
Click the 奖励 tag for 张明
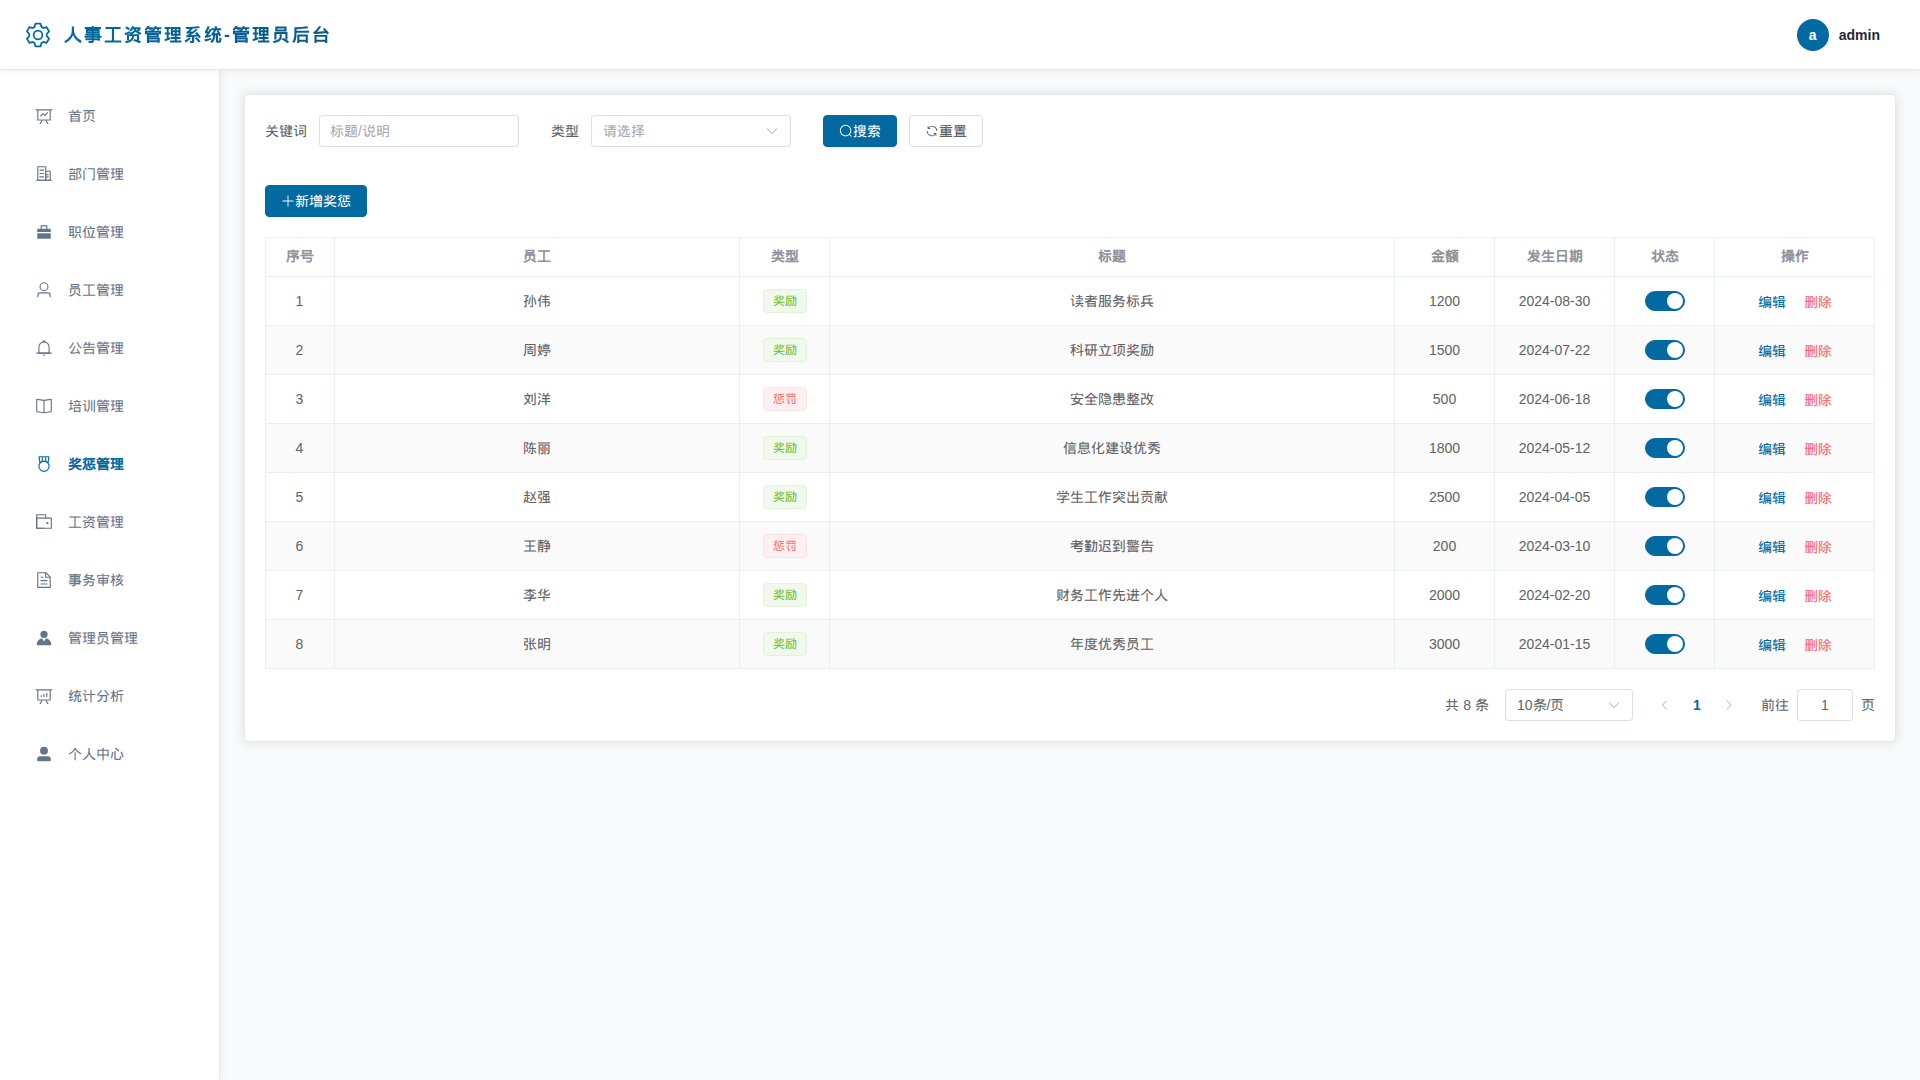(785, 644)
